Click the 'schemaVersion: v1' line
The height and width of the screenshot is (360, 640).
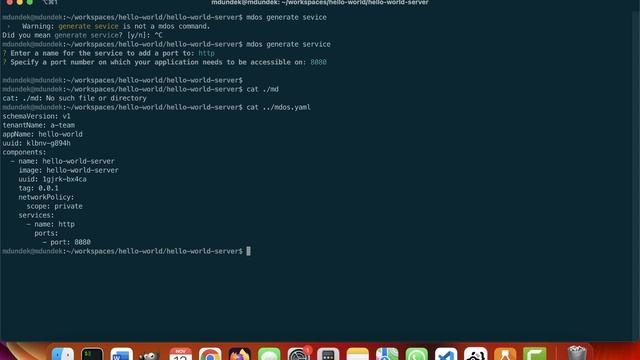click(36, 116)
